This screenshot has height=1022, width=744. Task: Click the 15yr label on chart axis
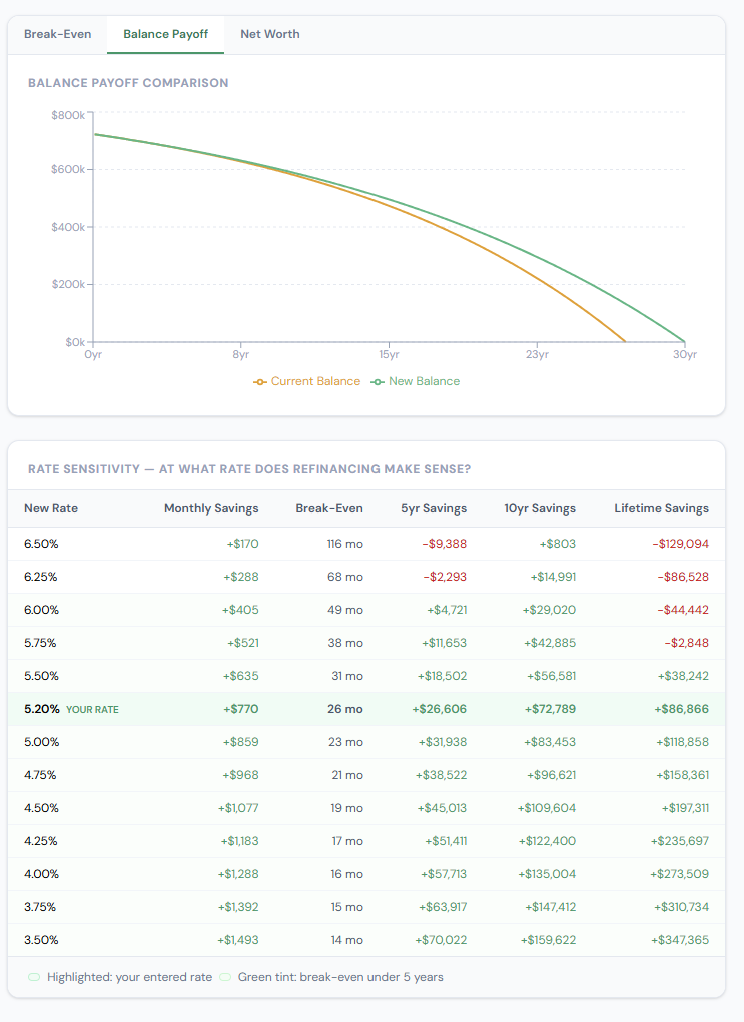tap(389, 355)
